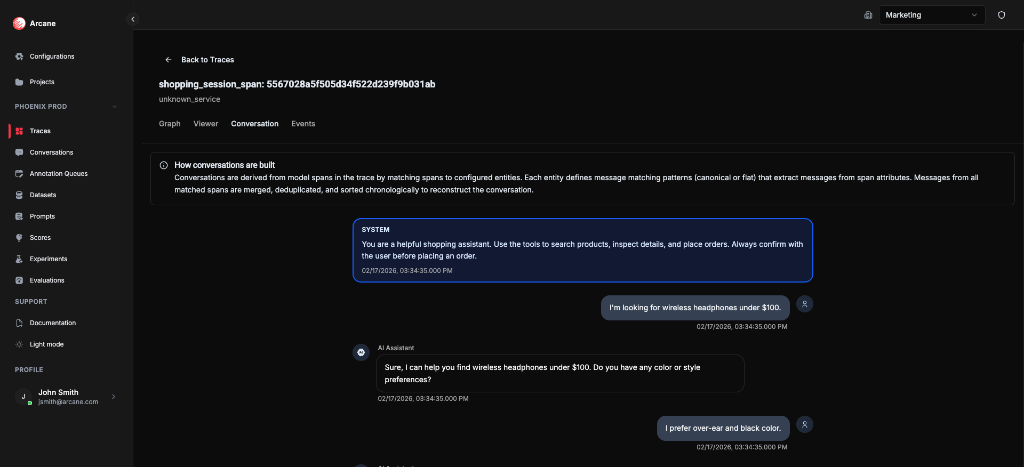This screenshot has width=1024, height=467.
Task: Click the Arcane logo icon
Action: coord(19,23)
